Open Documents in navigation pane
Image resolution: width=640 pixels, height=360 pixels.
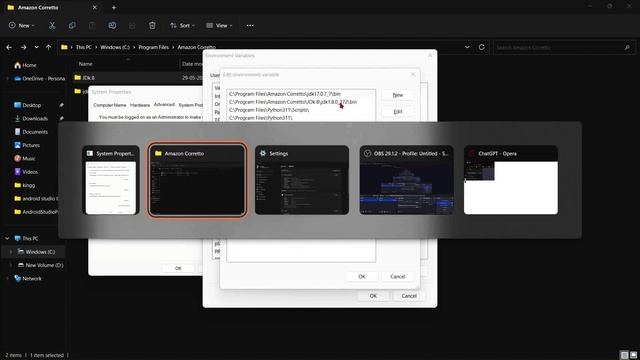click(x=35, y=132)
